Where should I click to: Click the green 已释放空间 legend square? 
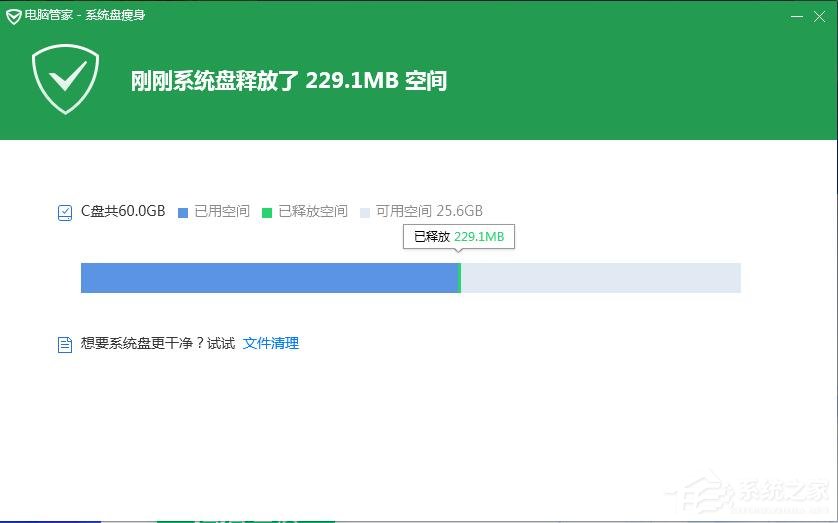(x=267, y=212)
